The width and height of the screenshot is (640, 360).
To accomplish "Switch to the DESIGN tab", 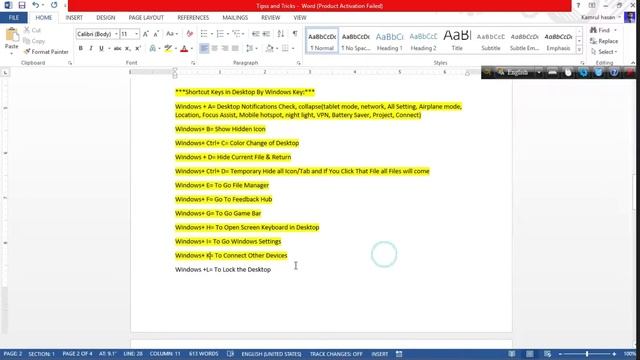I will coord(106,18).
